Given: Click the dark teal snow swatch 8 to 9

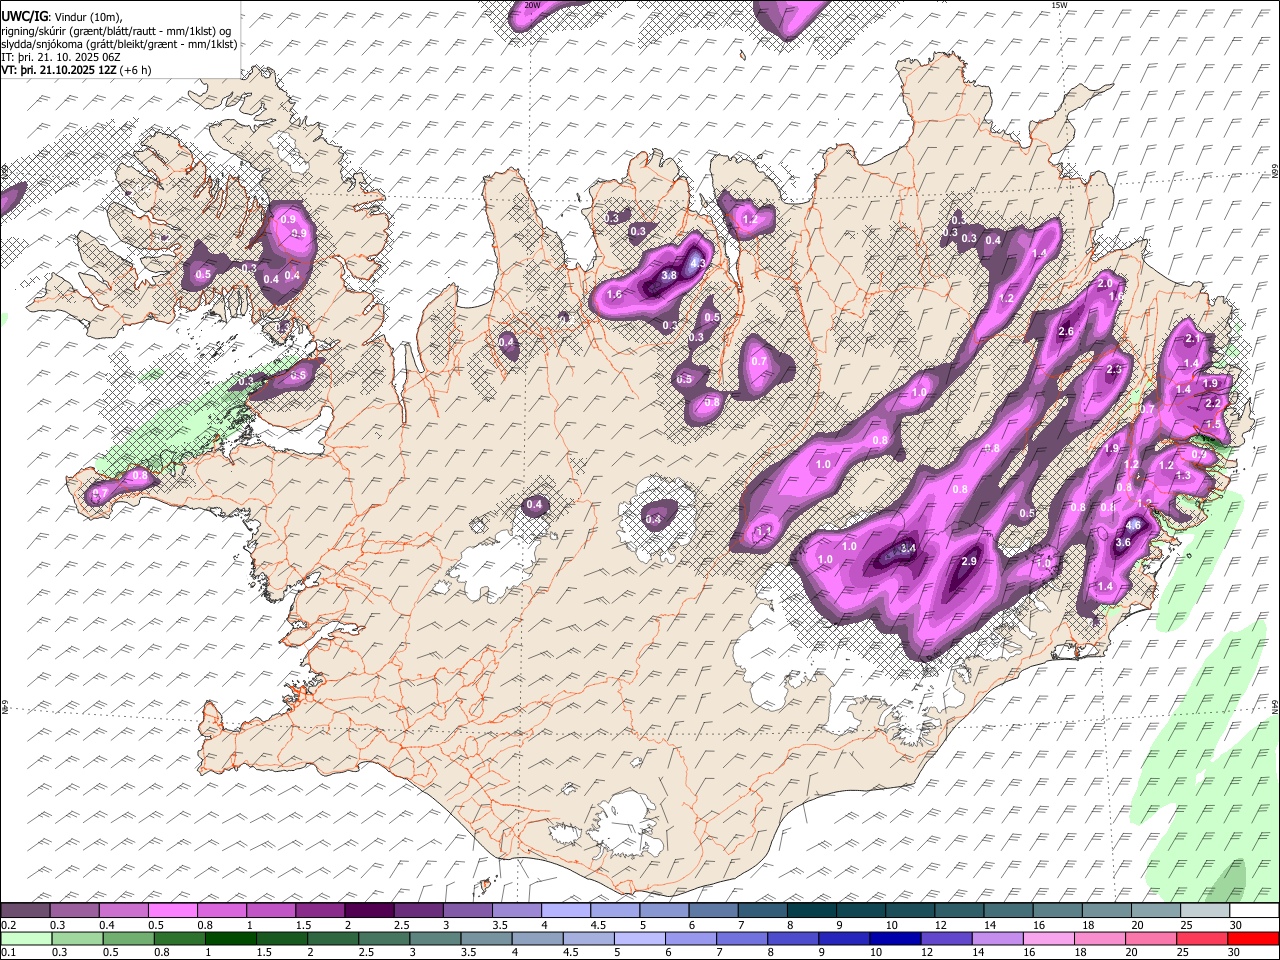Looking at the screenshot, I should [x=811, y=911].
